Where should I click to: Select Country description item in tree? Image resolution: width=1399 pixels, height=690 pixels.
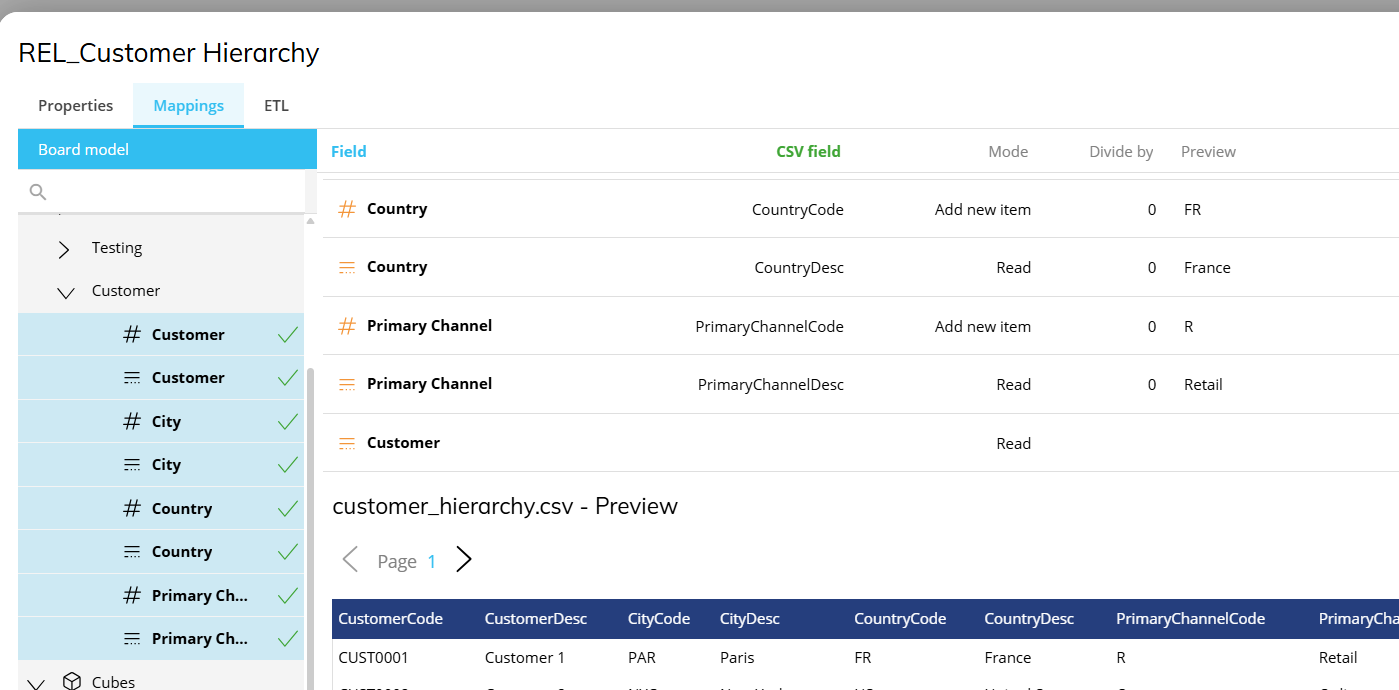click(161, 552)
